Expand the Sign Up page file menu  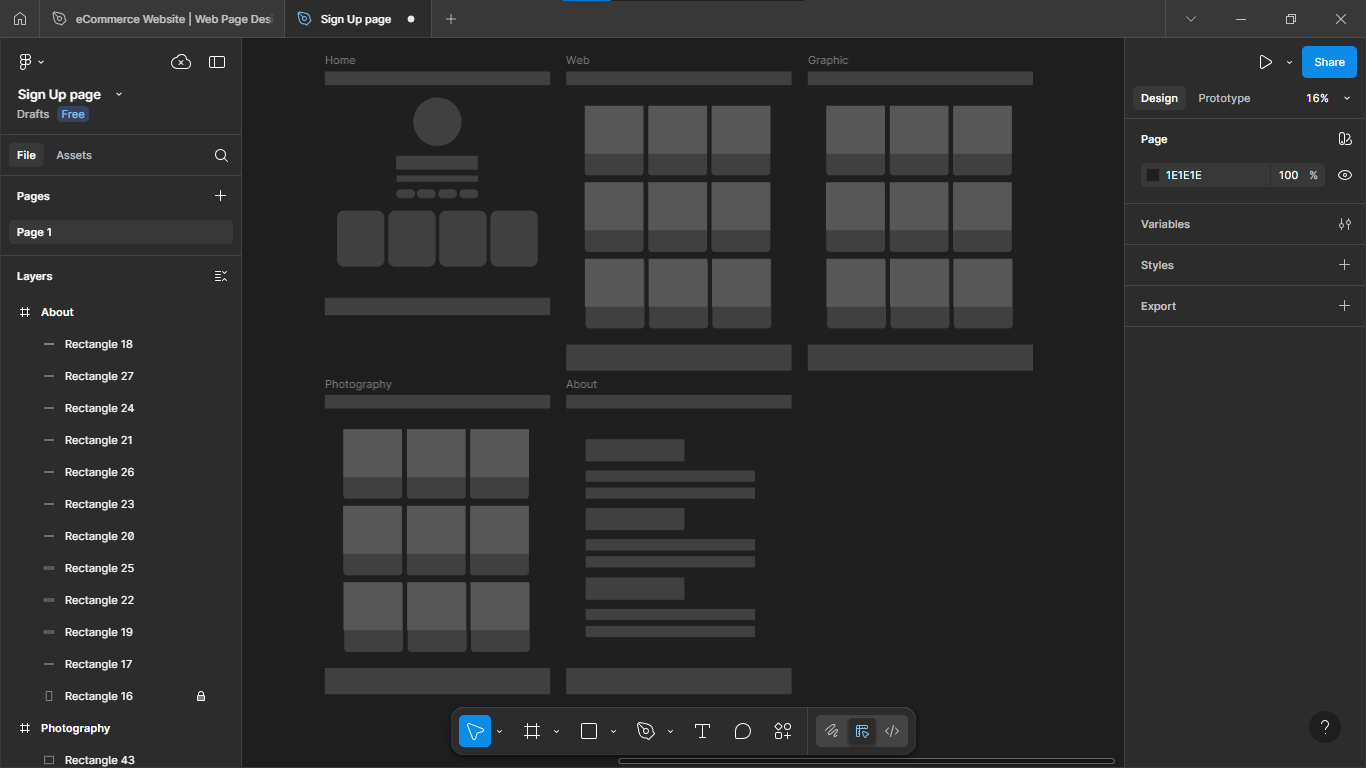[119, 94]
